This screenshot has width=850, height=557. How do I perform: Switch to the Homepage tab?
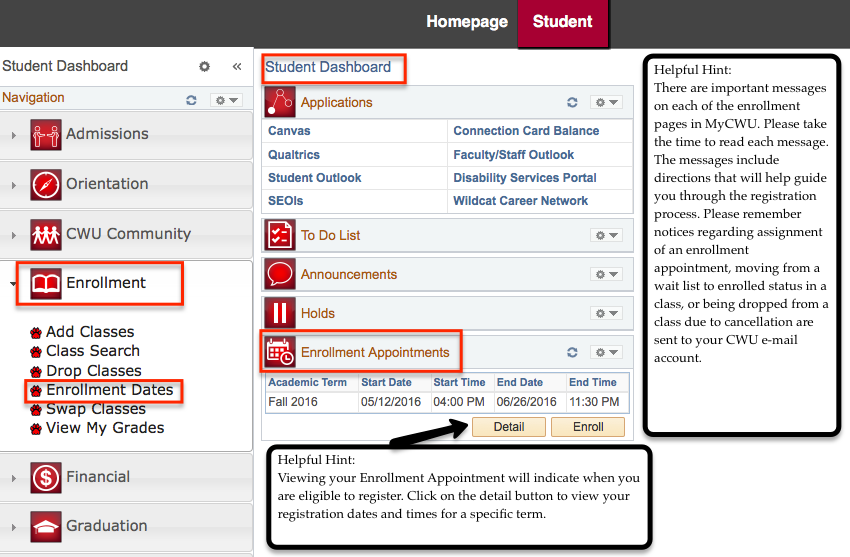tap(466, 22)
